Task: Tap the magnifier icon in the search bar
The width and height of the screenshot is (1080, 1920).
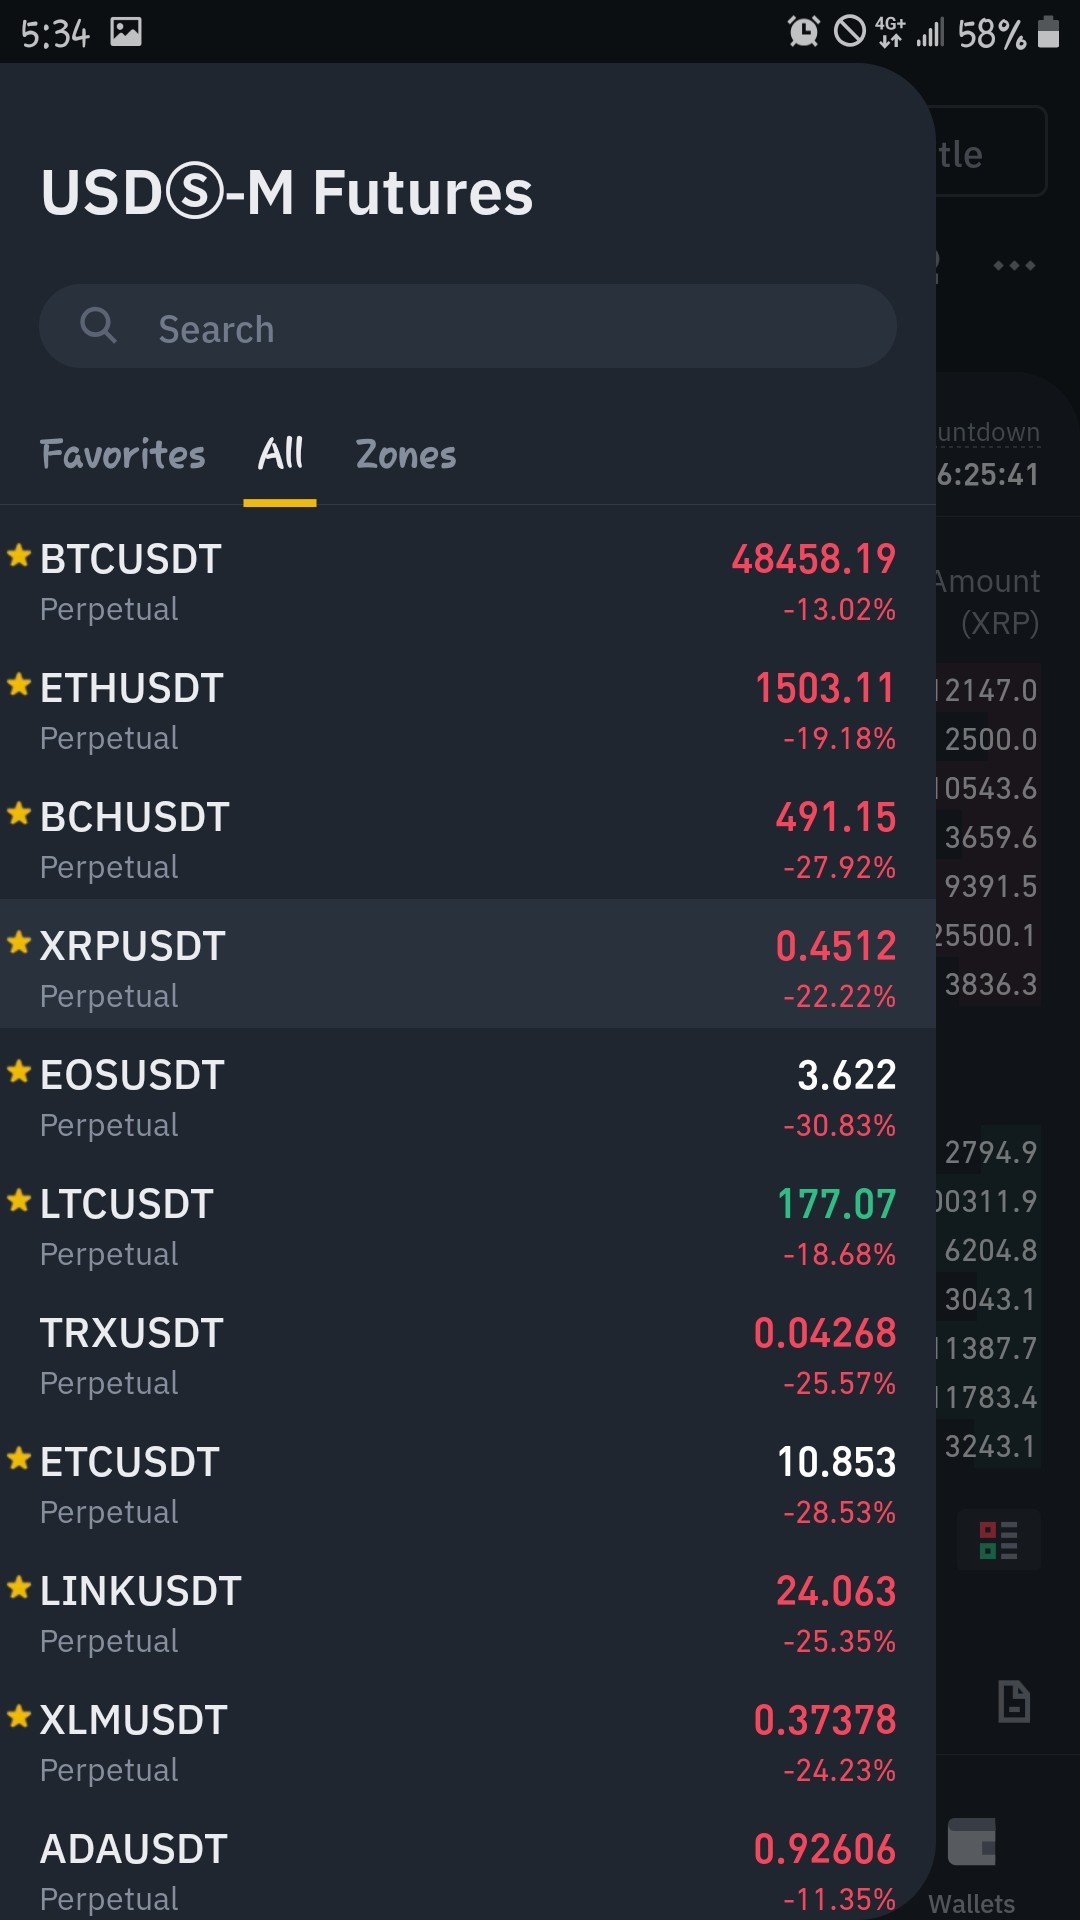Action: (x=98, y=325)
